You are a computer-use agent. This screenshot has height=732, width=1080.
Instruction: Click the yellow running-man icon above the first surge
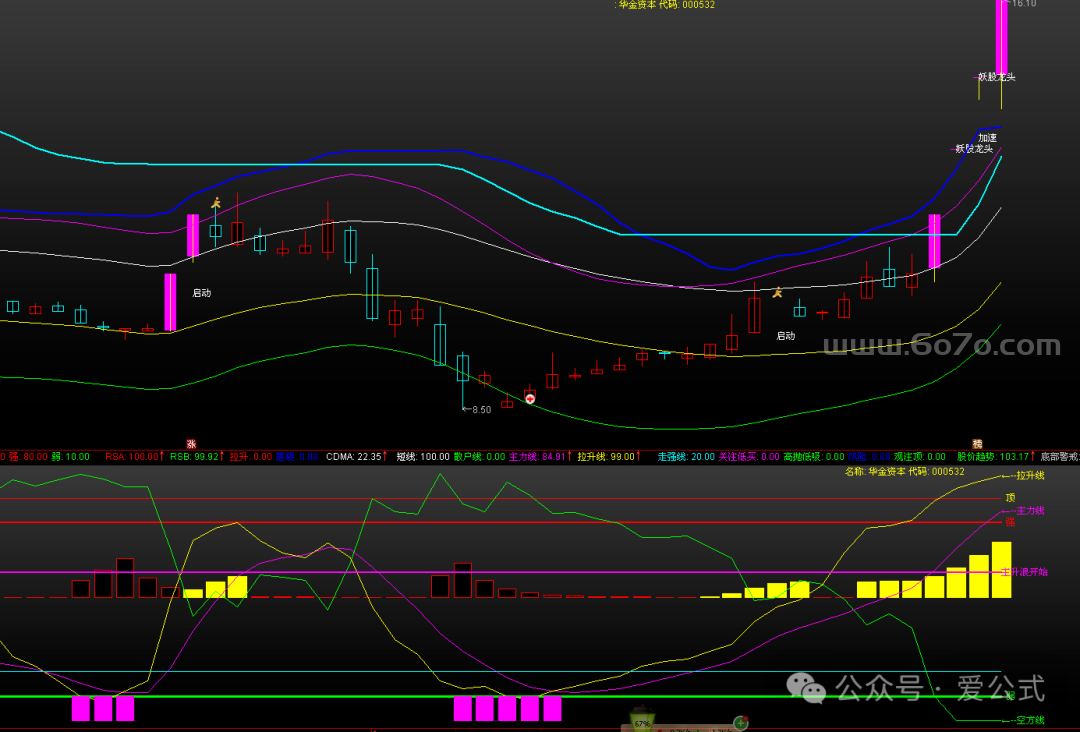(215, 203)
